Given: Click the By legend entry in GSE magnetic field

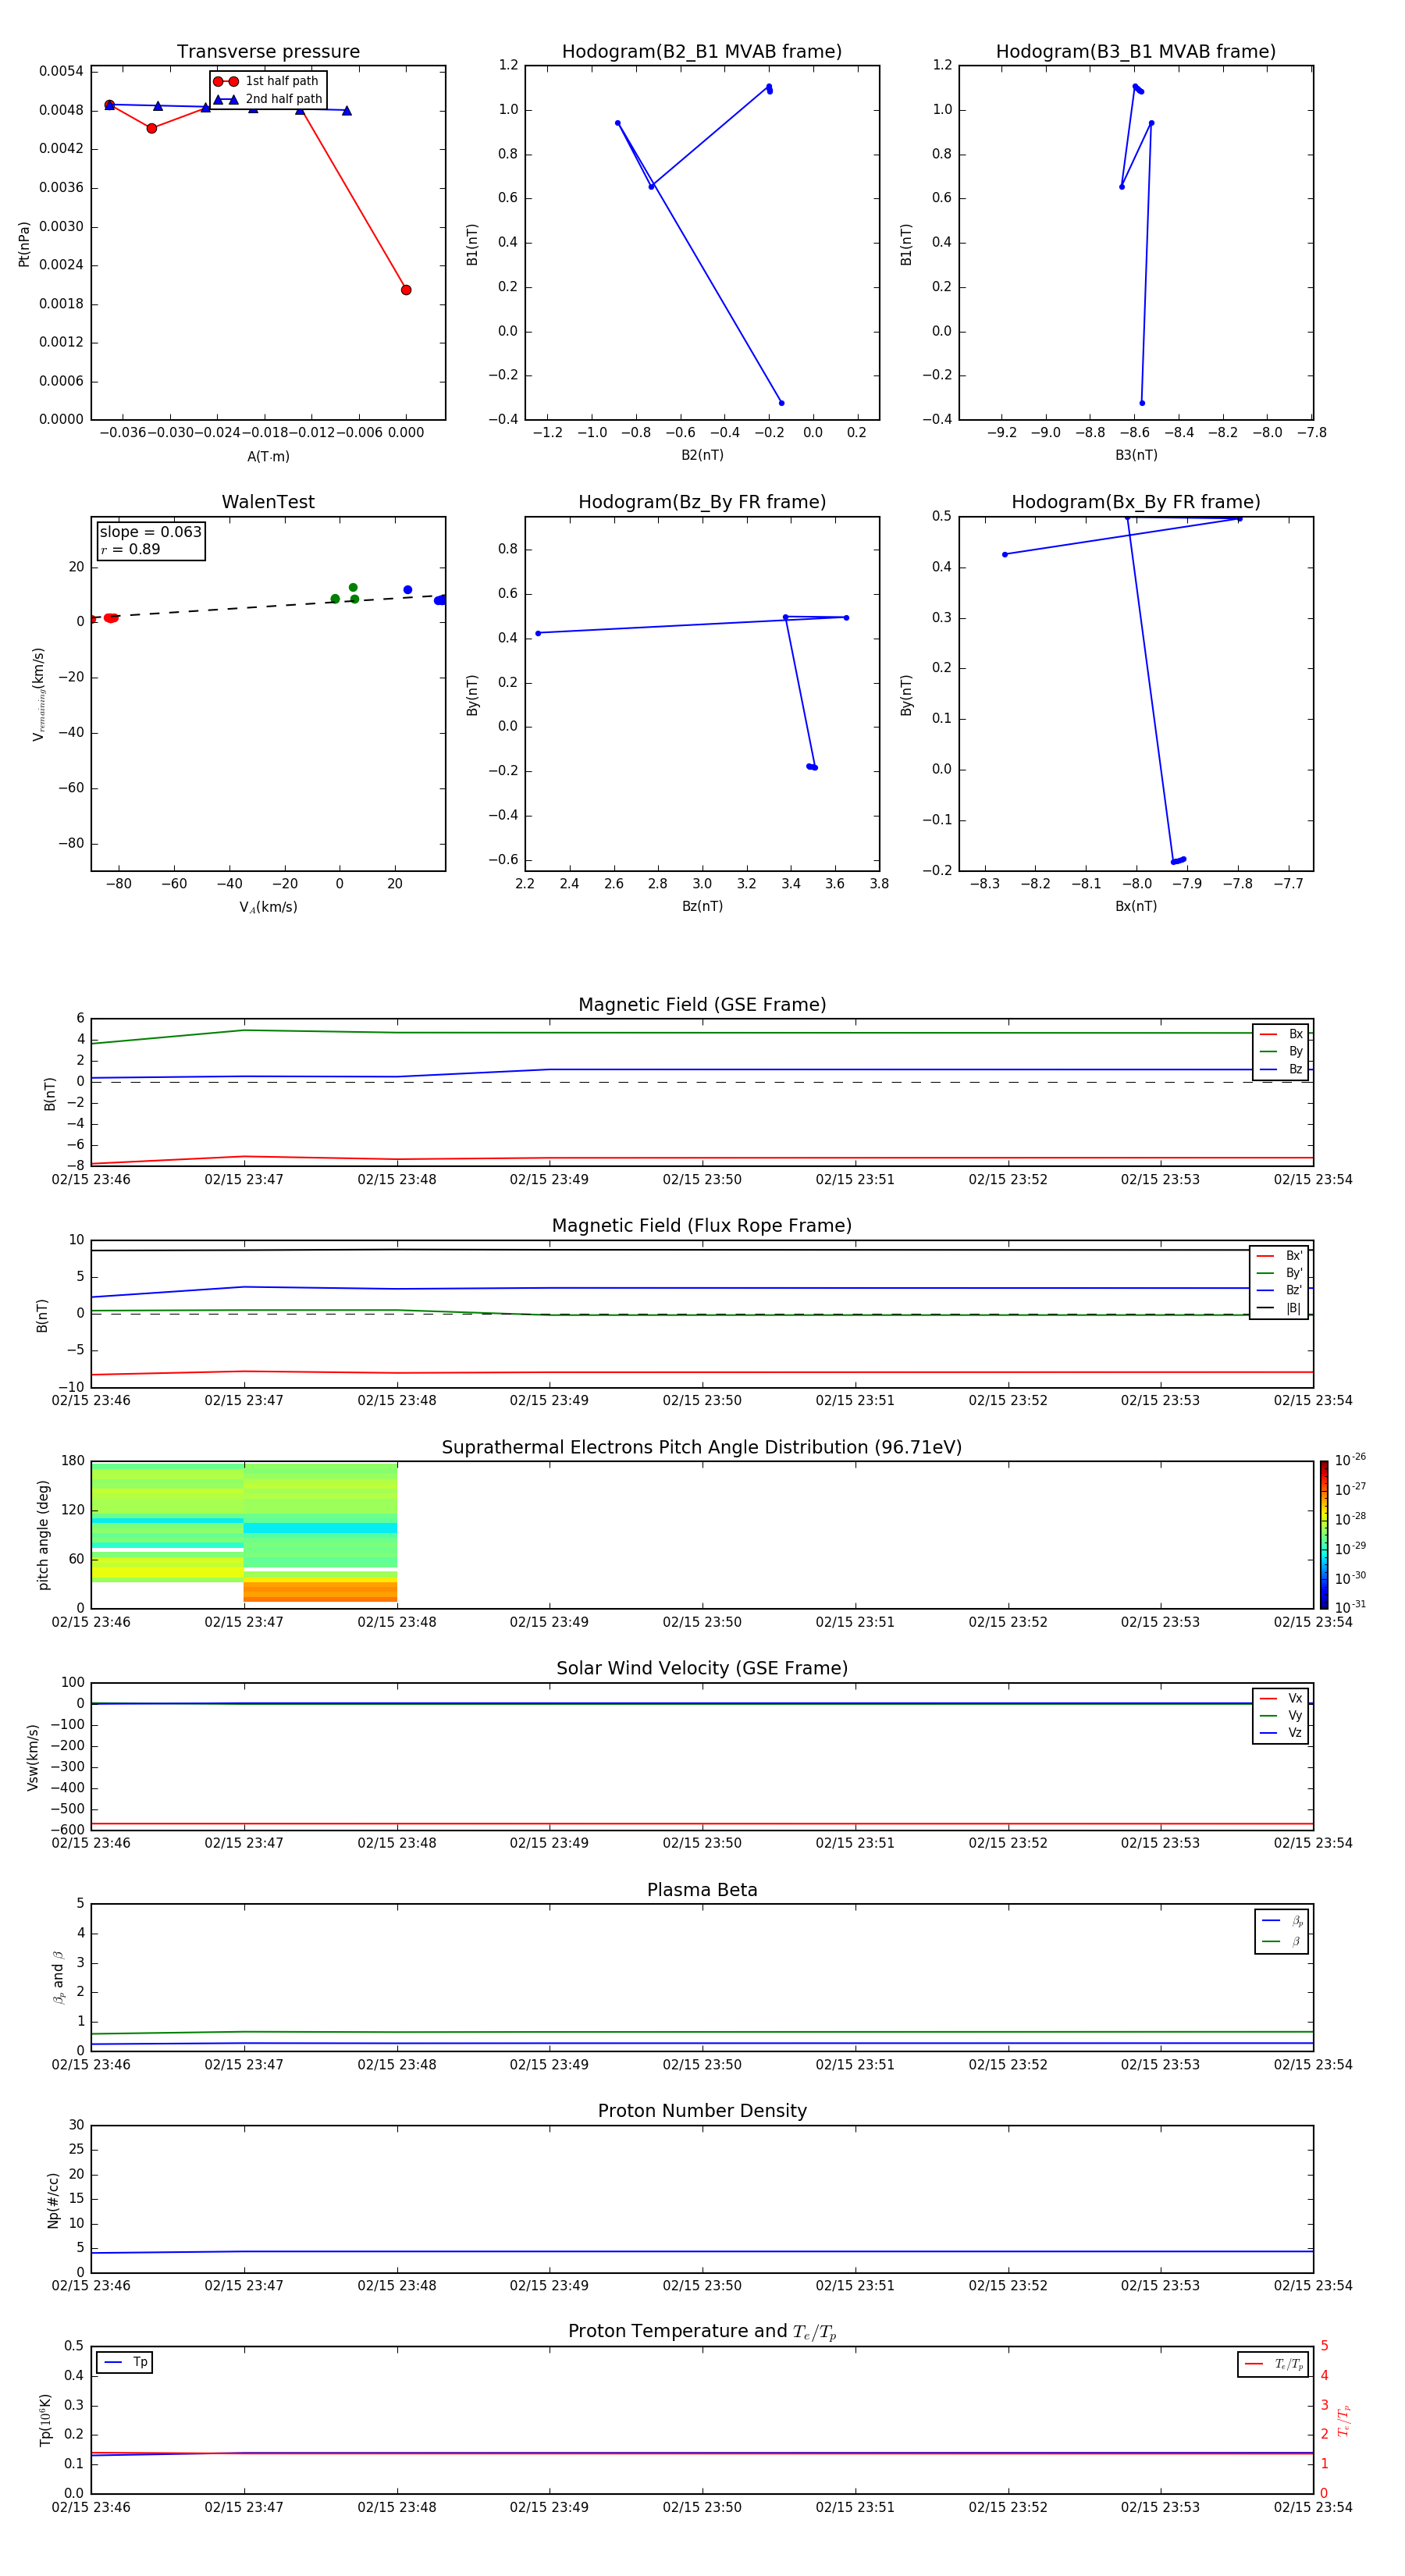Looking at the screenshot, I should tap(1281, 1051).
